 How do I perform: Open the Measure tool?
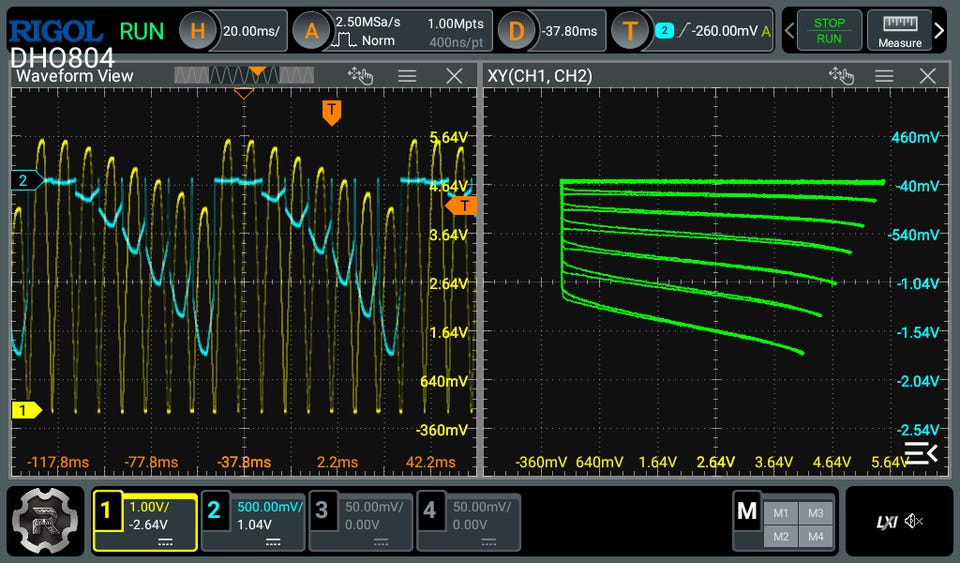tap(899, 31)
